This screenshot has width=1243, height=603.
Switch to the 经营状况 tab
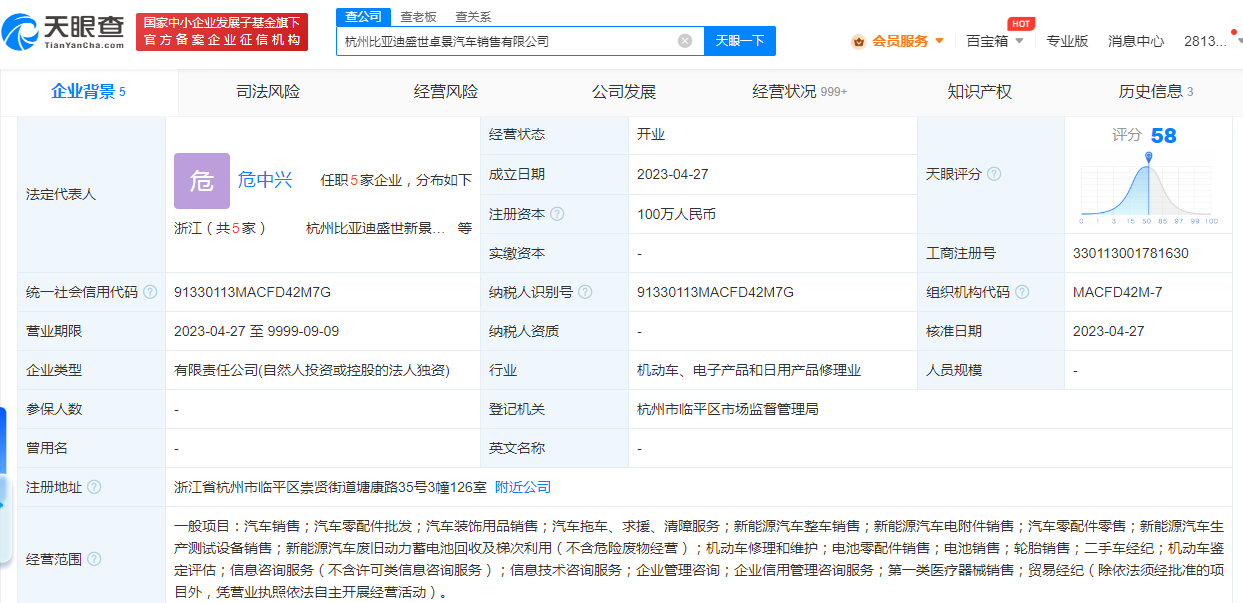click(x=800, y=92)
